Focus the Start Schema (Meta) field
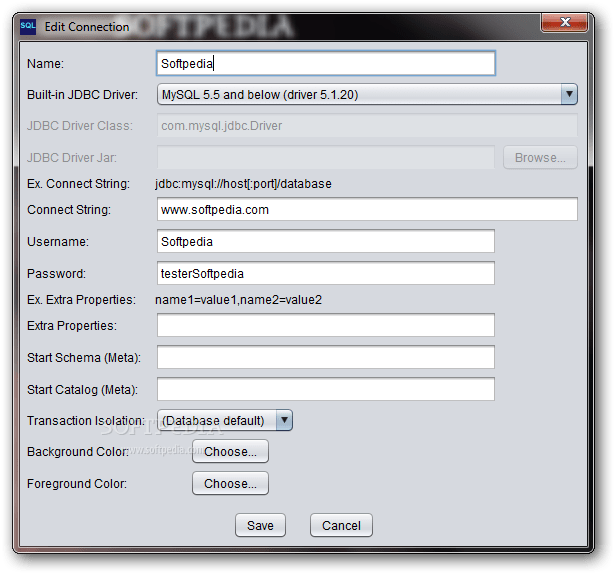The image size is (615, 574). [x=326, y=357]
